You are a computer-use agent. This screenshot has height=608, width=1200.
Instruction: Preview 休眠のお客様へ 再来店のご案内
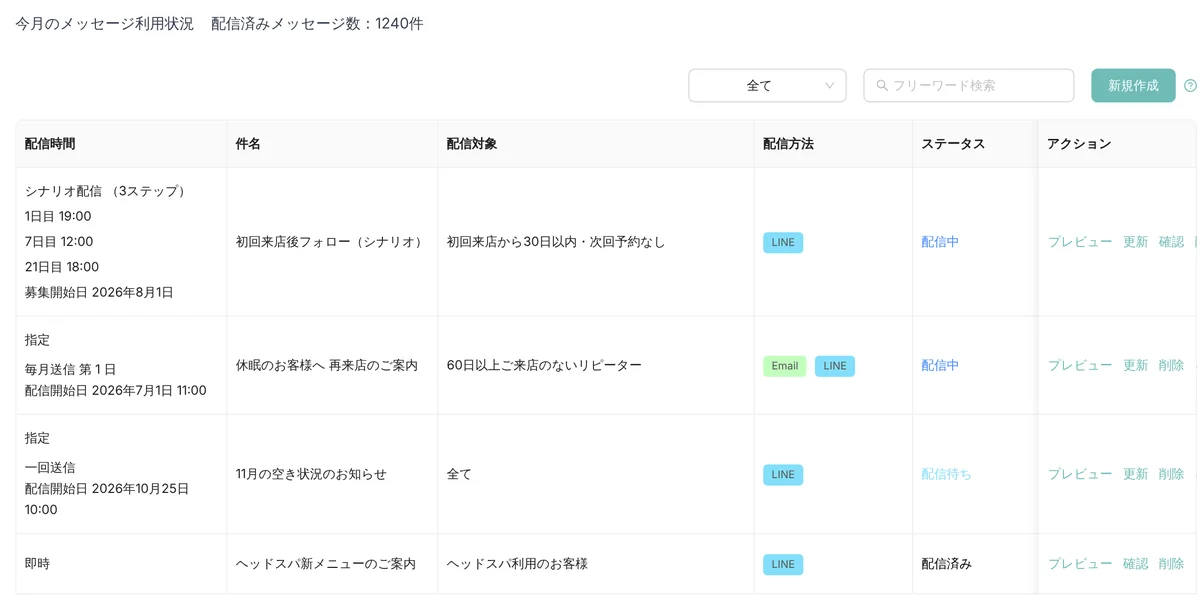pos(1080,366)
